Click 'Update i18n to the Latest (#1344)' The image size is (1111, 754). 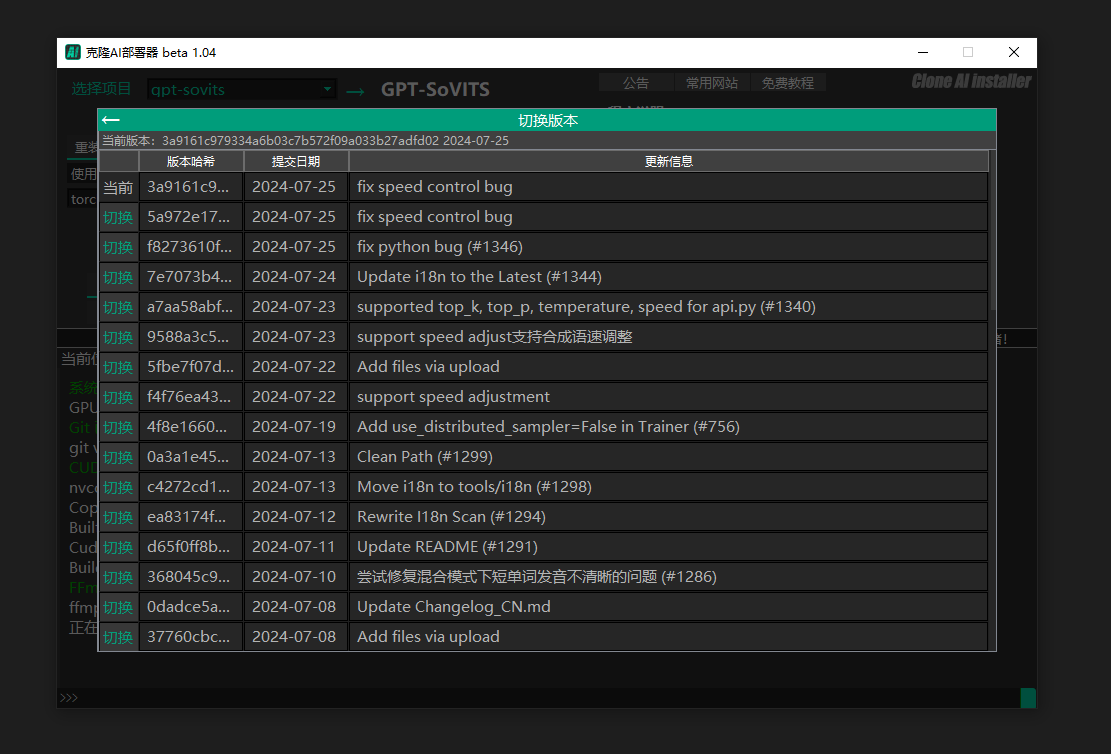tap(479, 277)
